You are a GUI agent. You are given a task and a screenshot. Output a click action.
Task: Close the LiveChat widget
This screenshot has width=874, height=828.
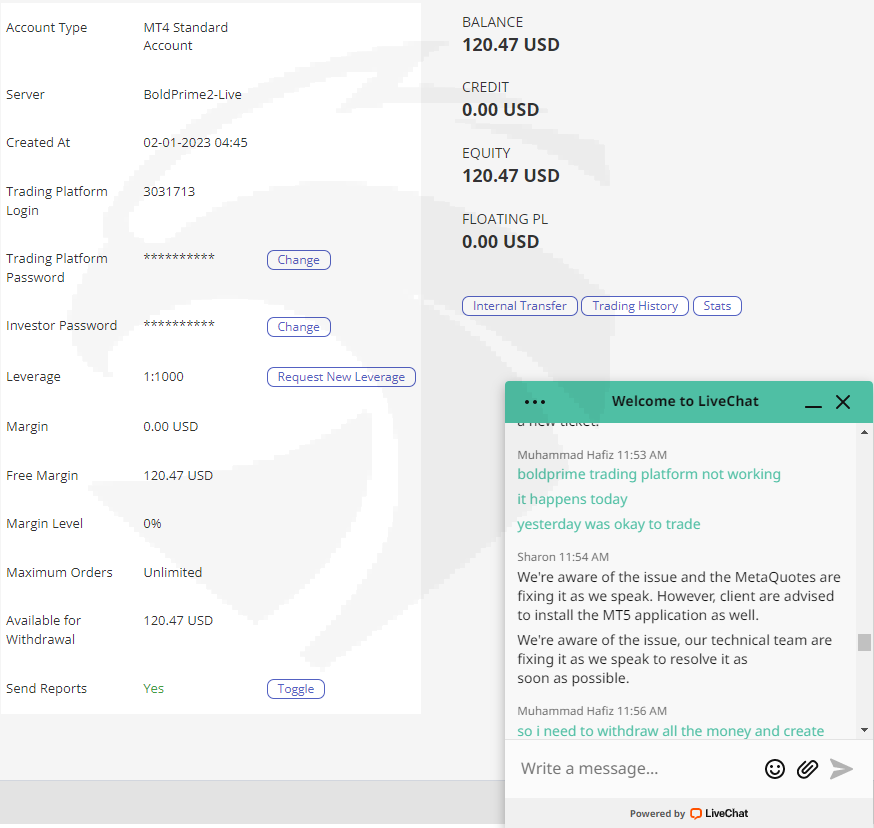coord(843,402)
